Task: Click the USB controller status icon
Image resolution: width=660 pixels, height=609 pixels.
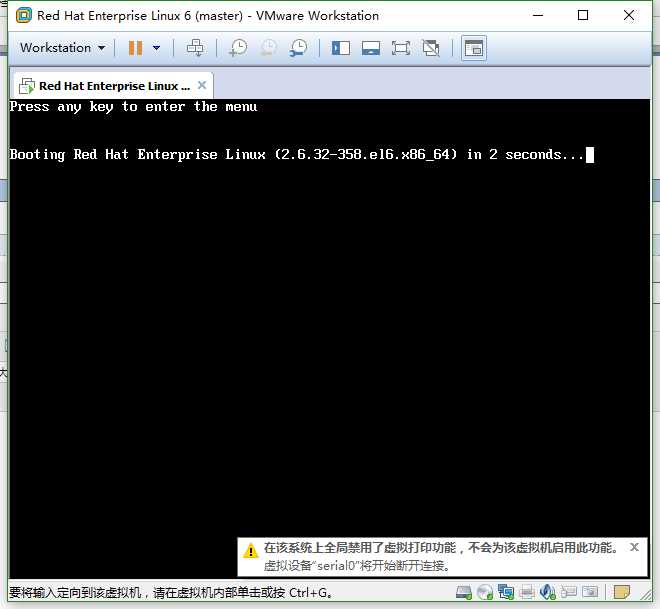Action: (x=569, y=592)
